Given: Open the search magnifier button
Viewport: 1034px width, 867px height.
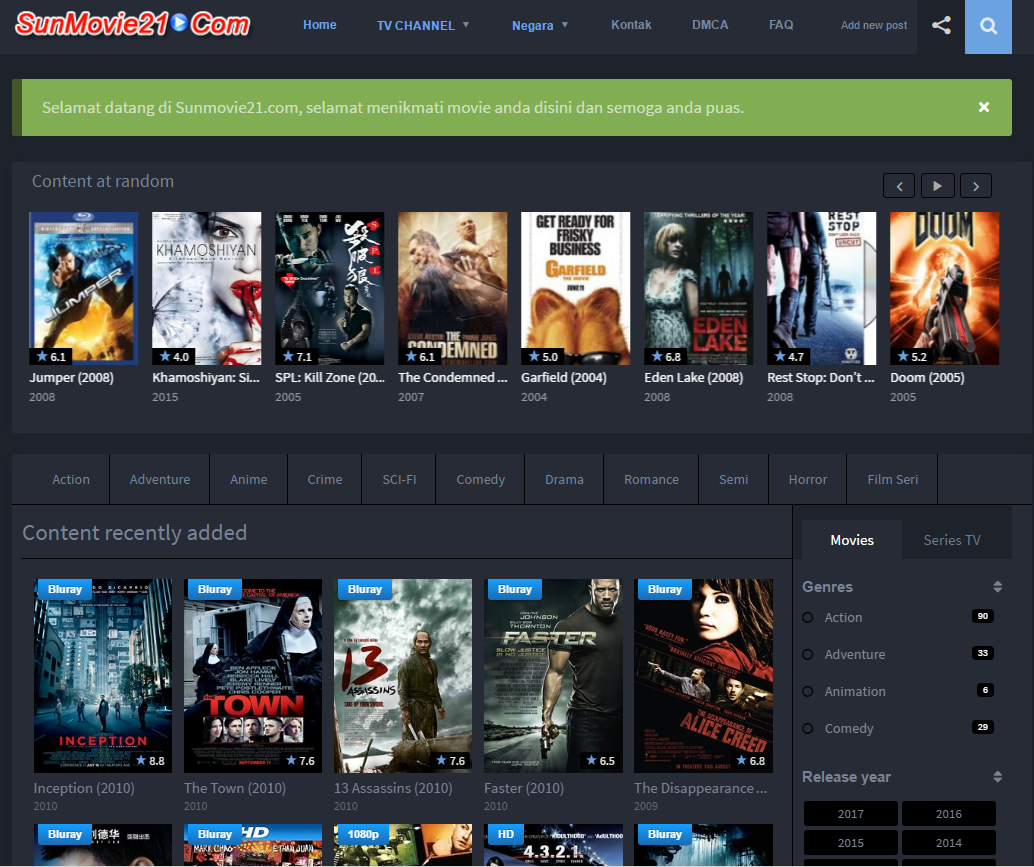Looking at the screenshot, I should pos(988,26).
